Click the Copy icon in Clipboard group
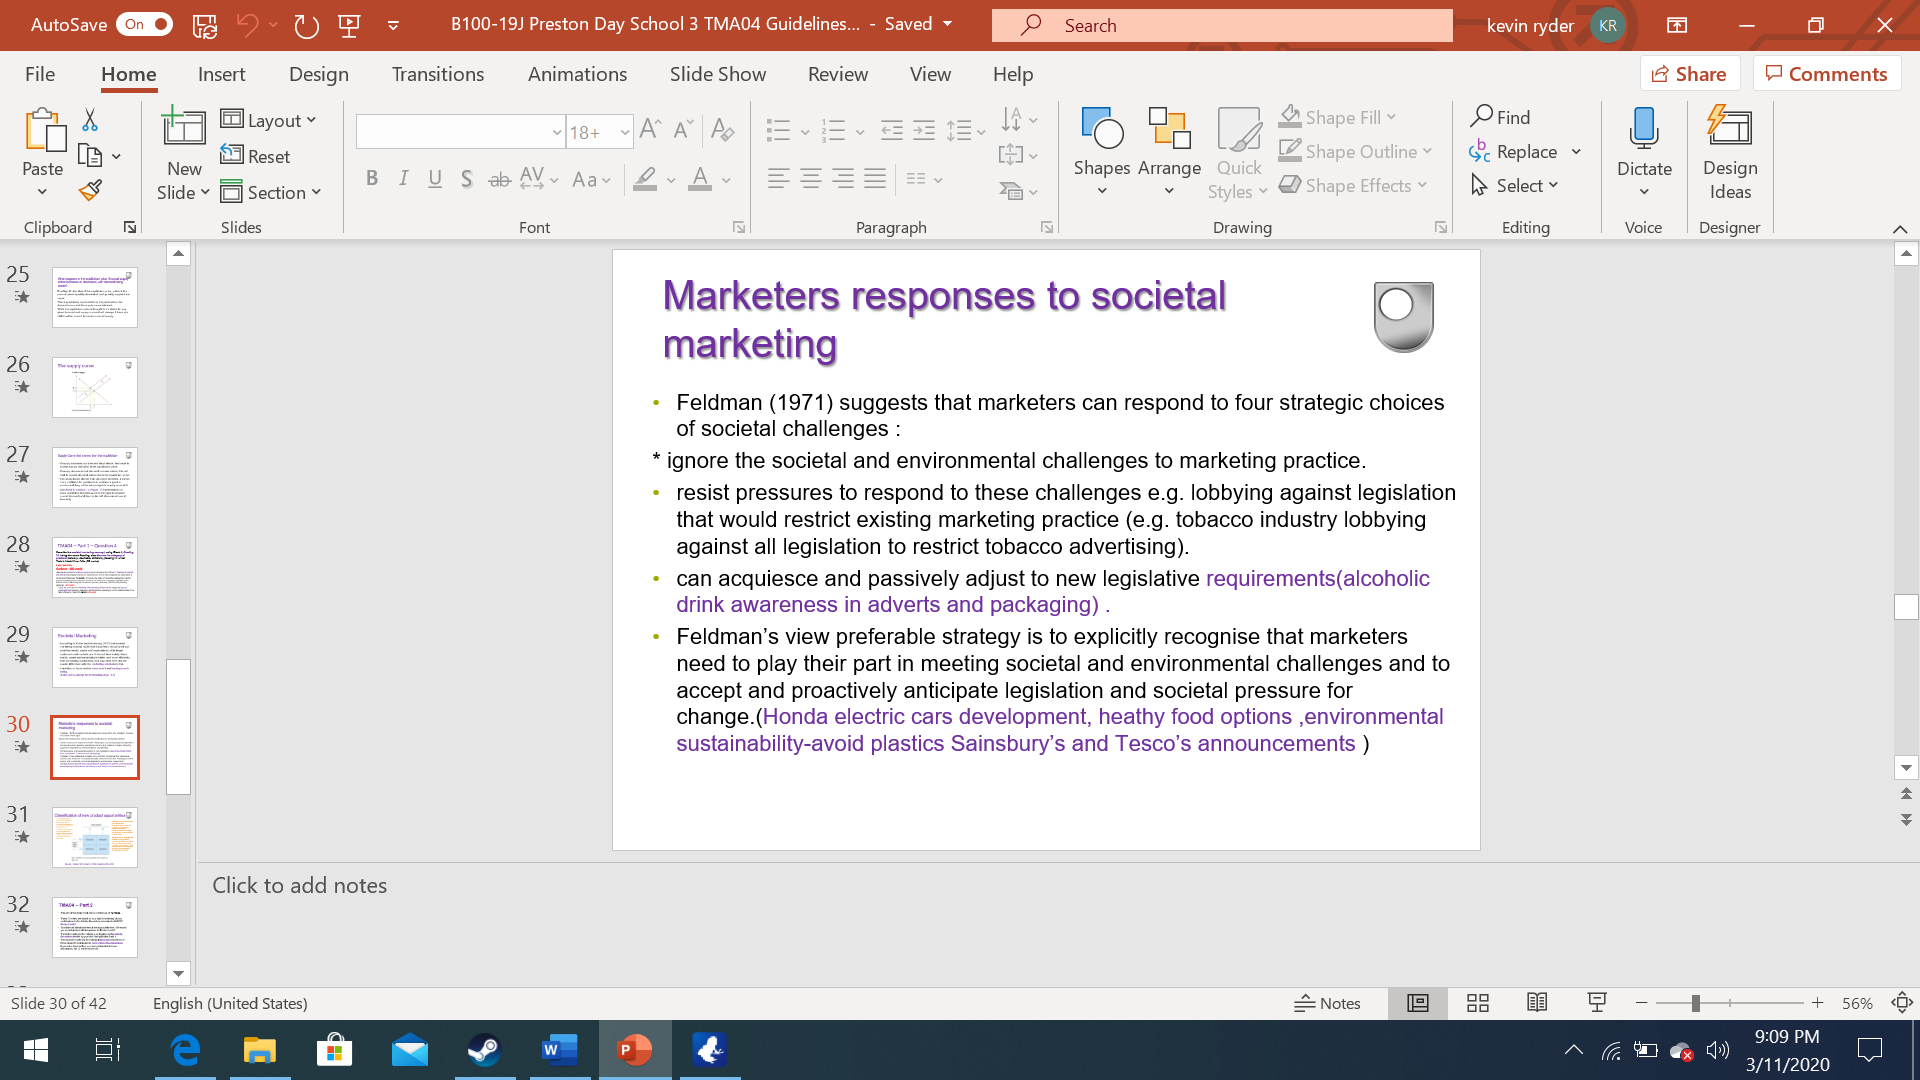Viewport: 1920px width, 1080px height. pos(90,156)
